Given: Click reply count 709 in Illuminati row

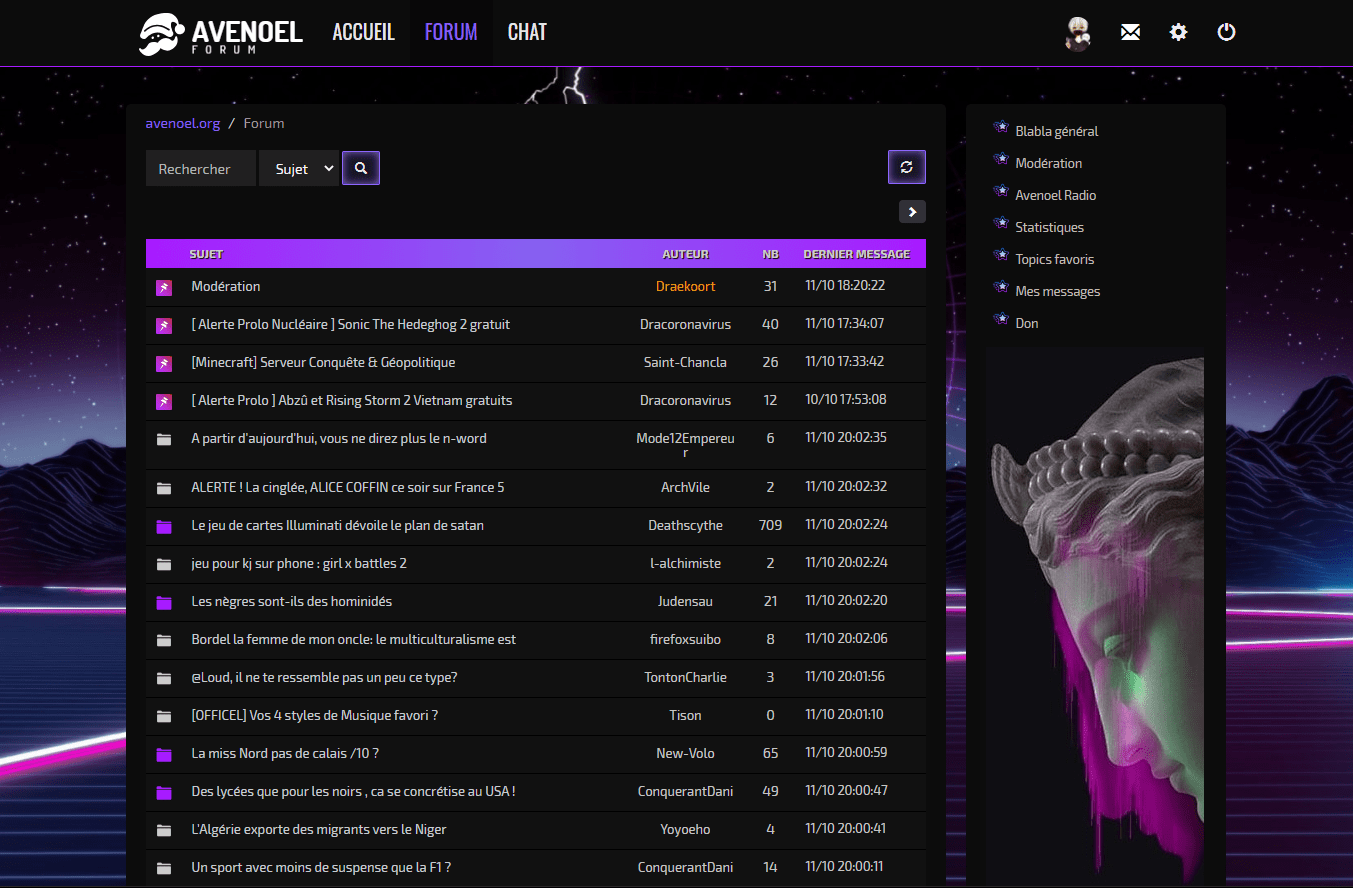Looking at the screenshot, I should (x=770, y=525).
